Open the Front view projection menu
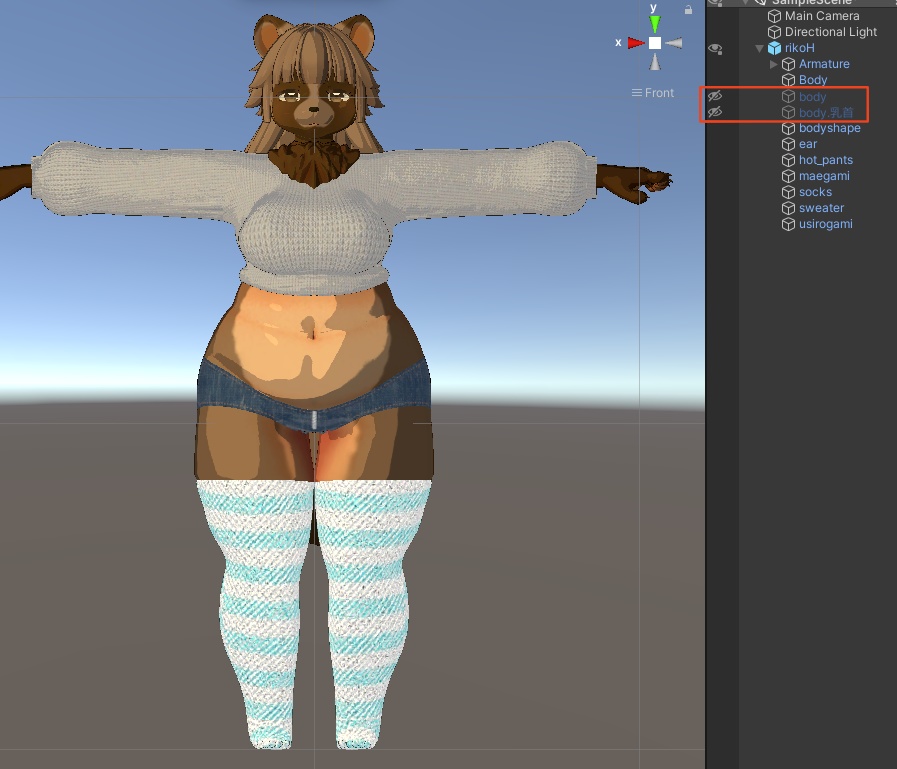 tap(653, 93)
